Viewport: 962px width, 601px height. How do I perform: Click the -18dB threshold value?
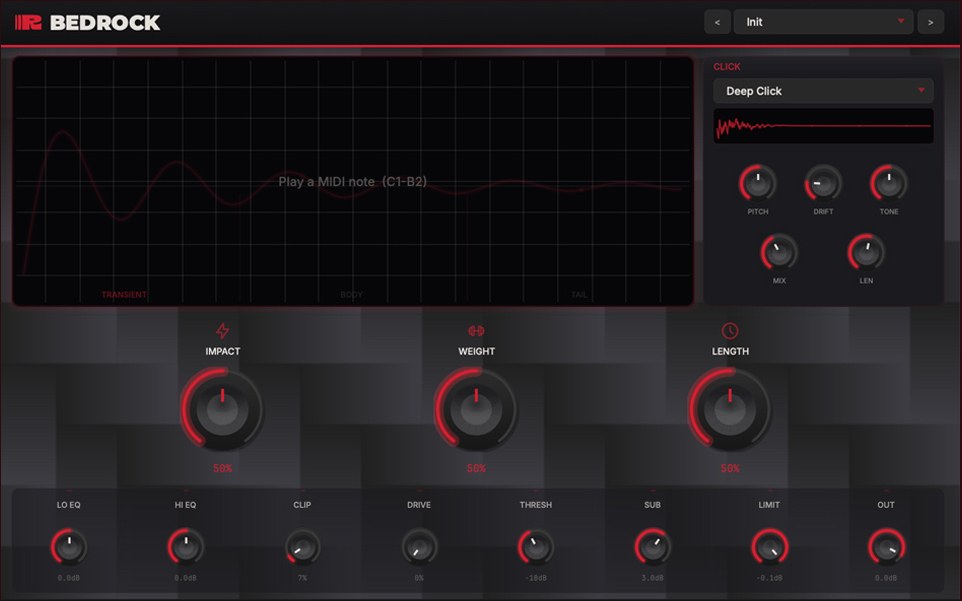536,578
